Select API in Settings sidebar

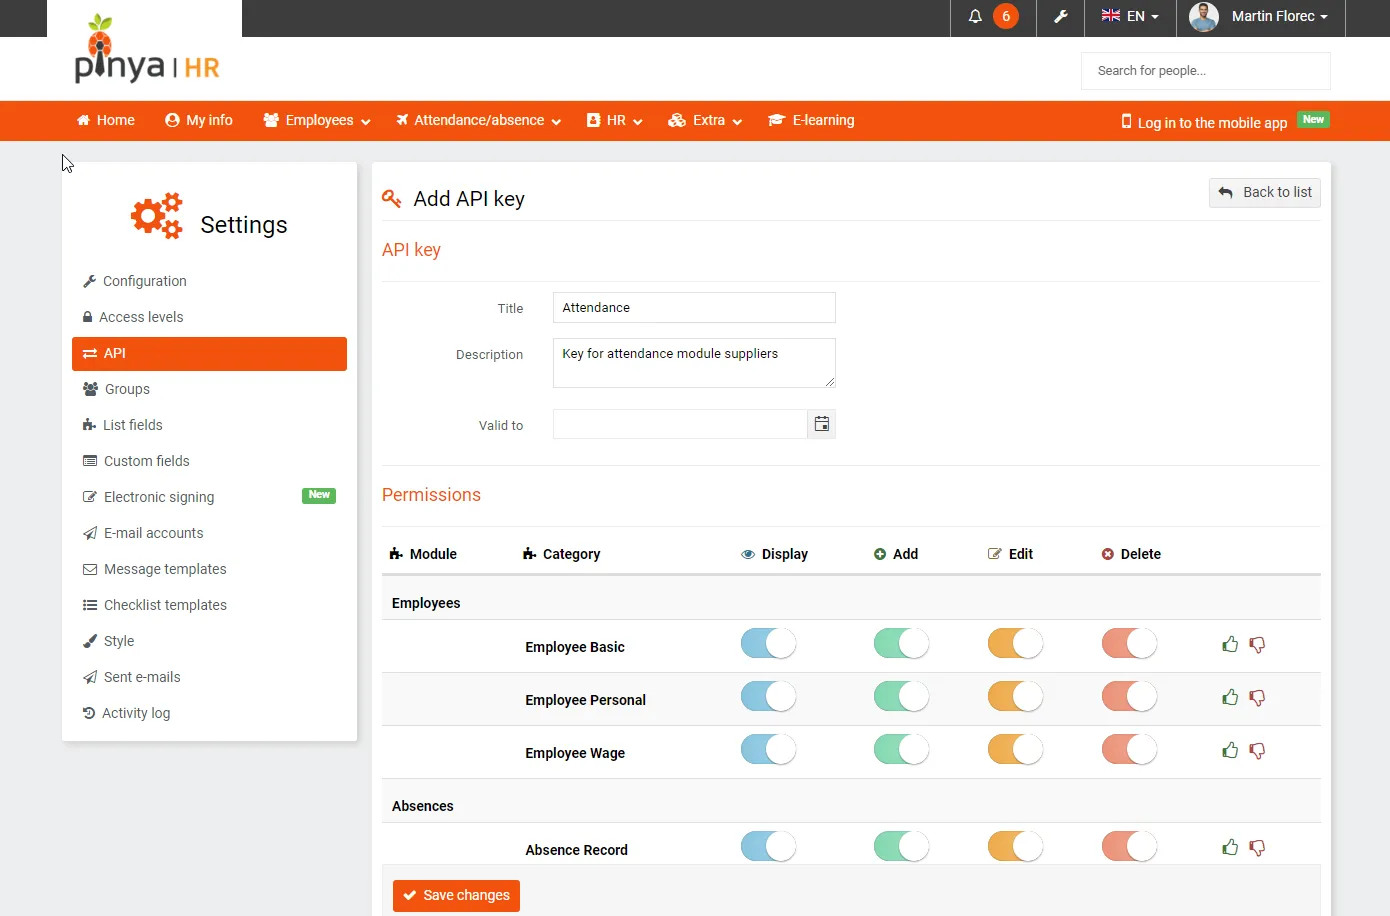(209, 353)
